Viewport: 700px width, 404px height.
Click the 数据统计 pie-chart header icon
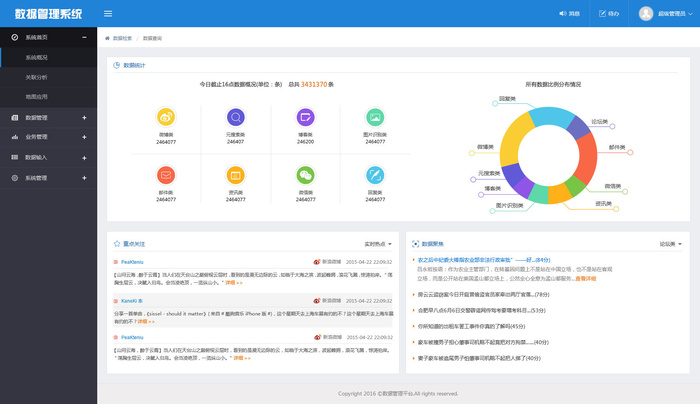pyautogui.click(x=117, y=65)
